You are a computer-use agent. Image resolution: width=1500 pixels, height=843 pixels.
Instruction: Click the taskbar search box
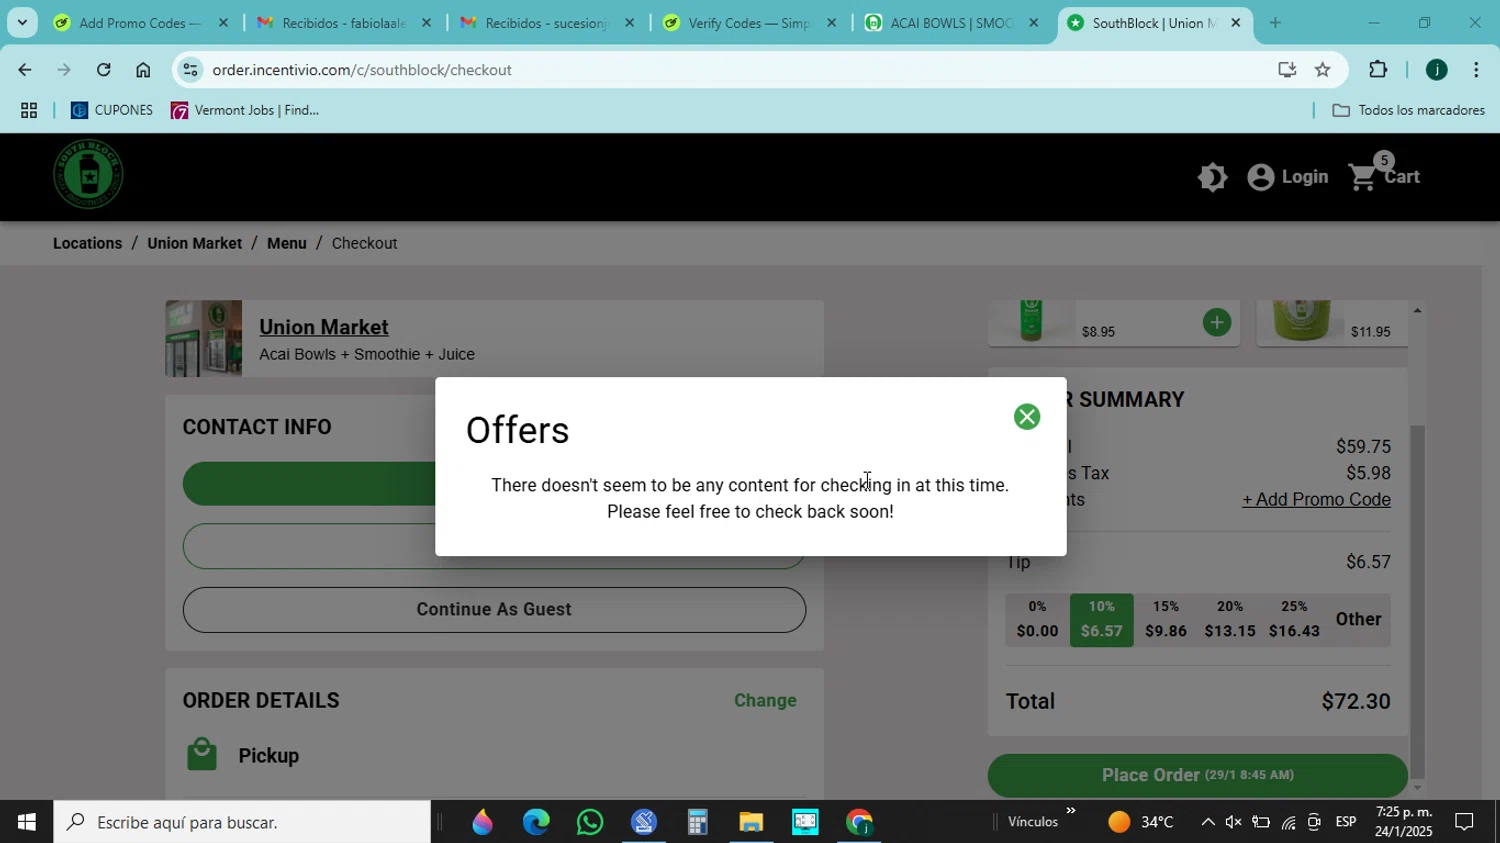point(242,822)
